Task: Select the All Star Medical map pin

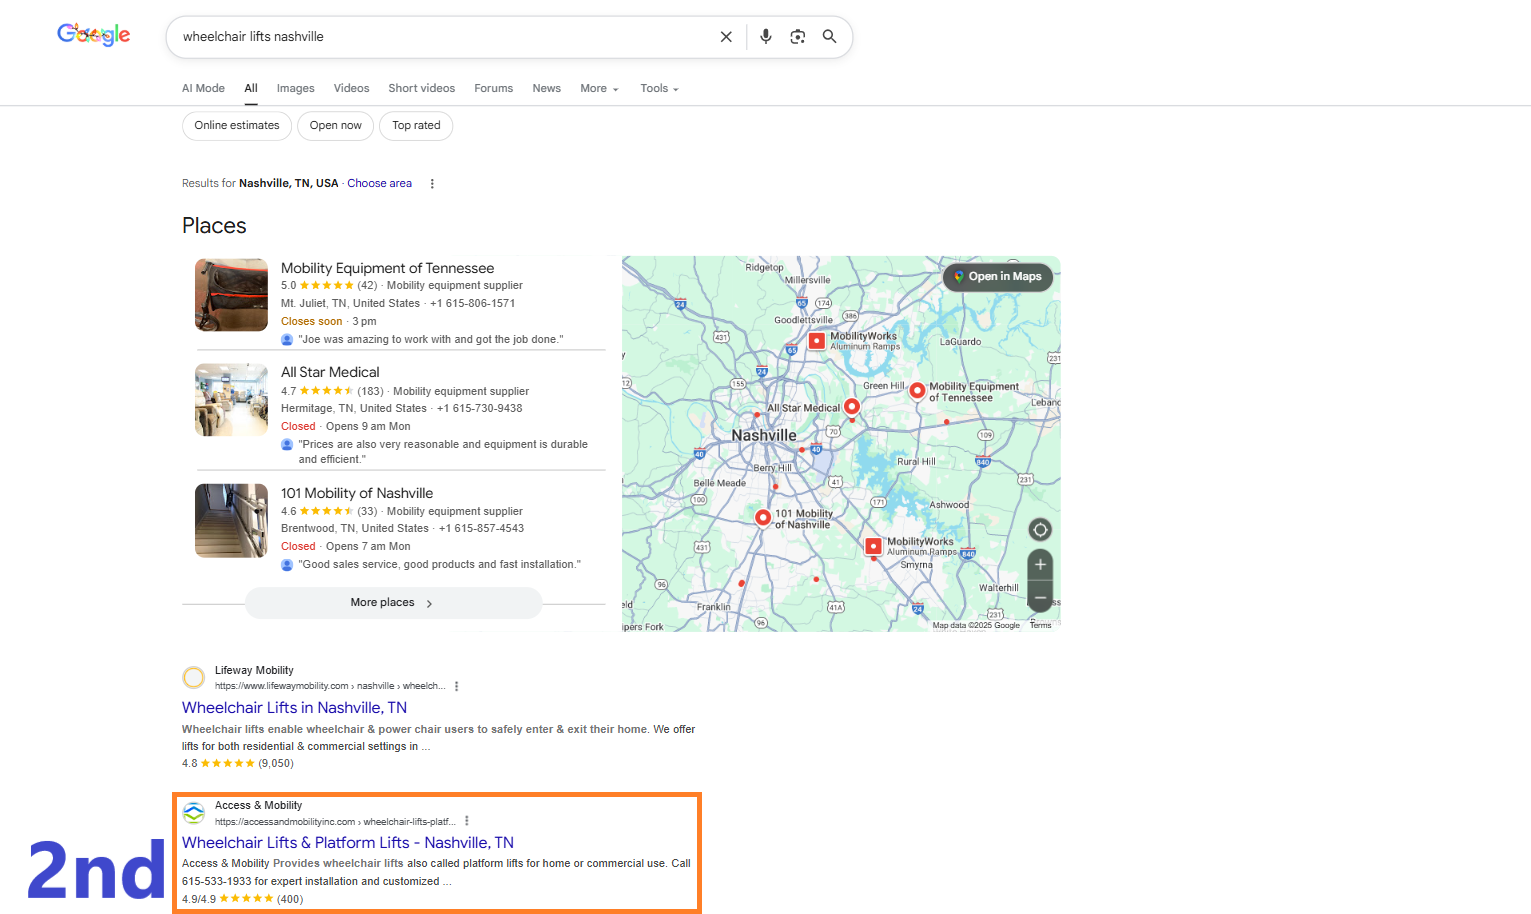Action: coord(852,406)
